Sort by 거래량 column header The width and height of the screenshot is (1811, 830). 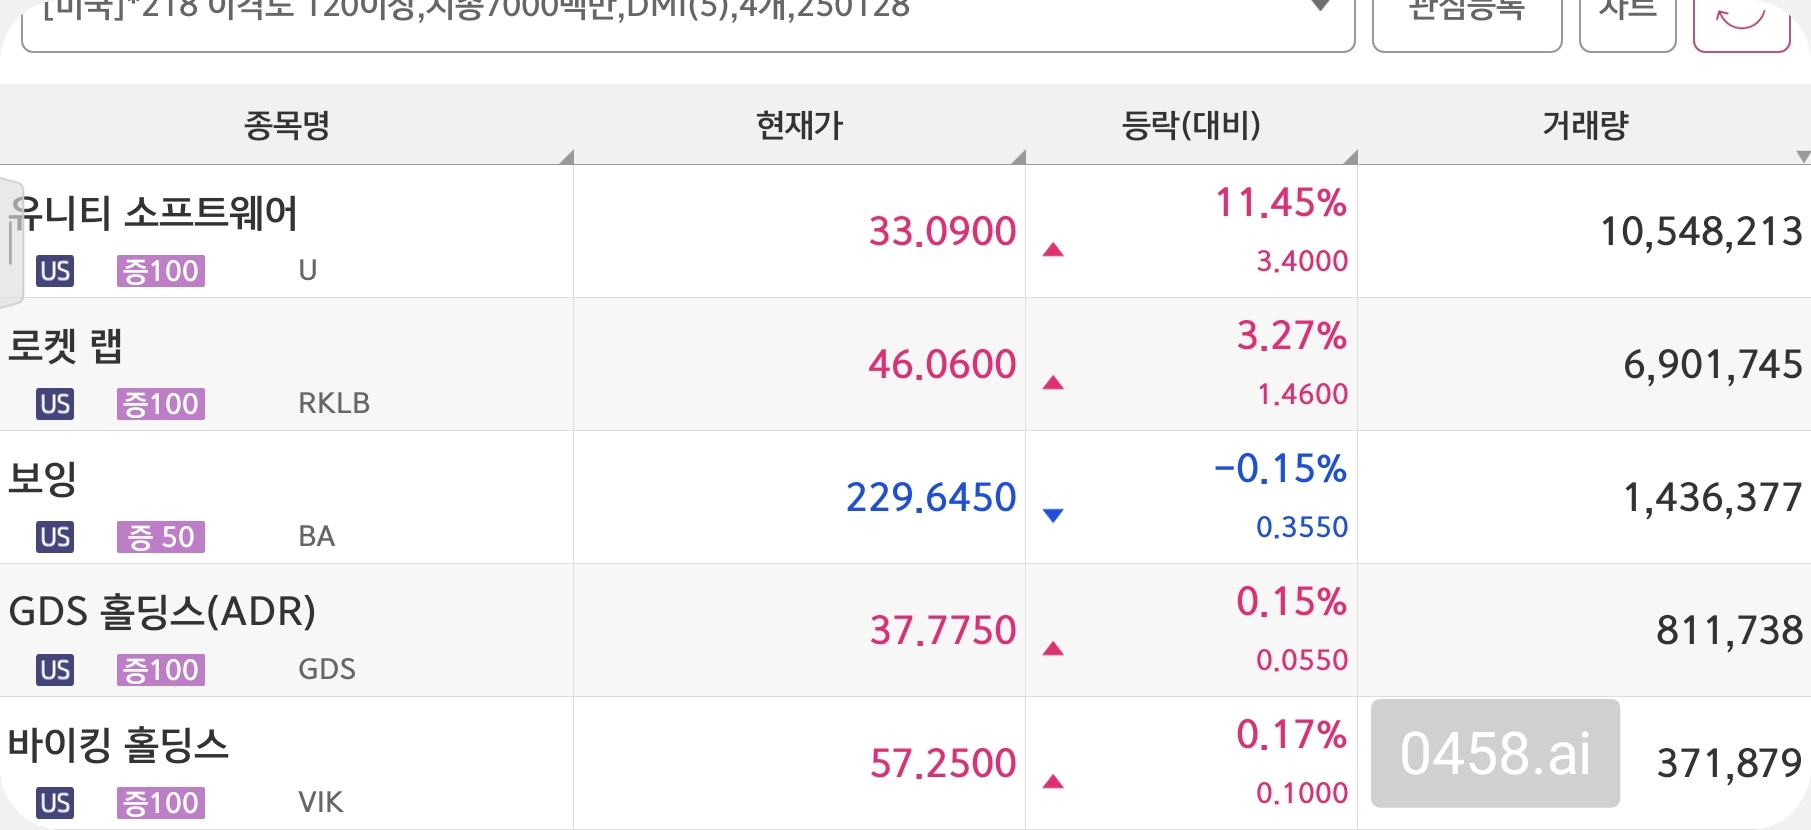coord(1585,125)
